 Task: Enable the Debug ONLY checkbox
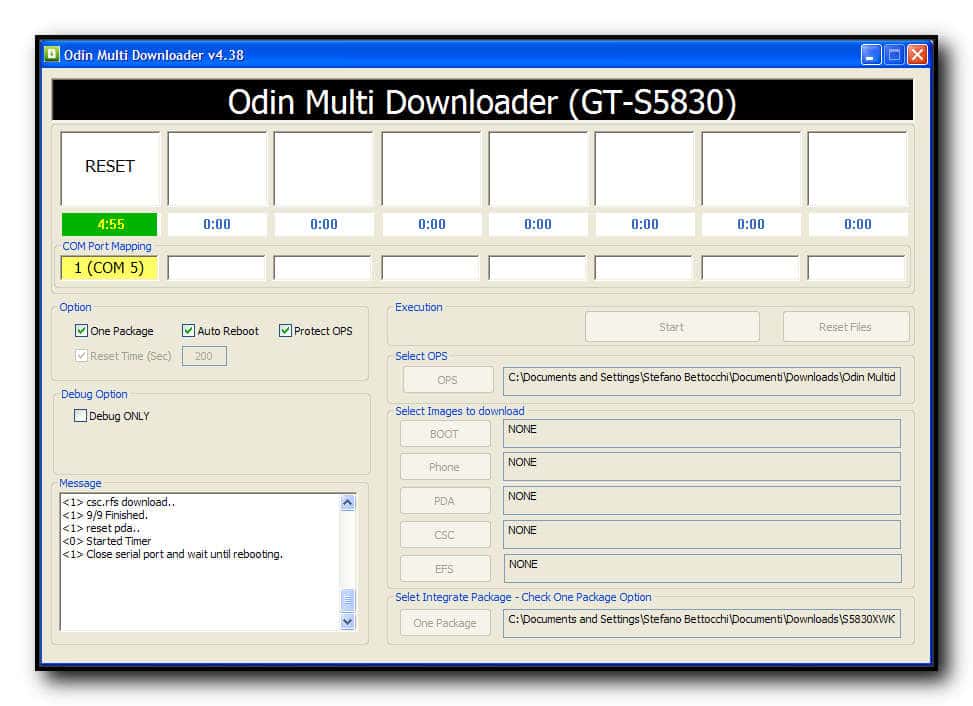(81, 416)
